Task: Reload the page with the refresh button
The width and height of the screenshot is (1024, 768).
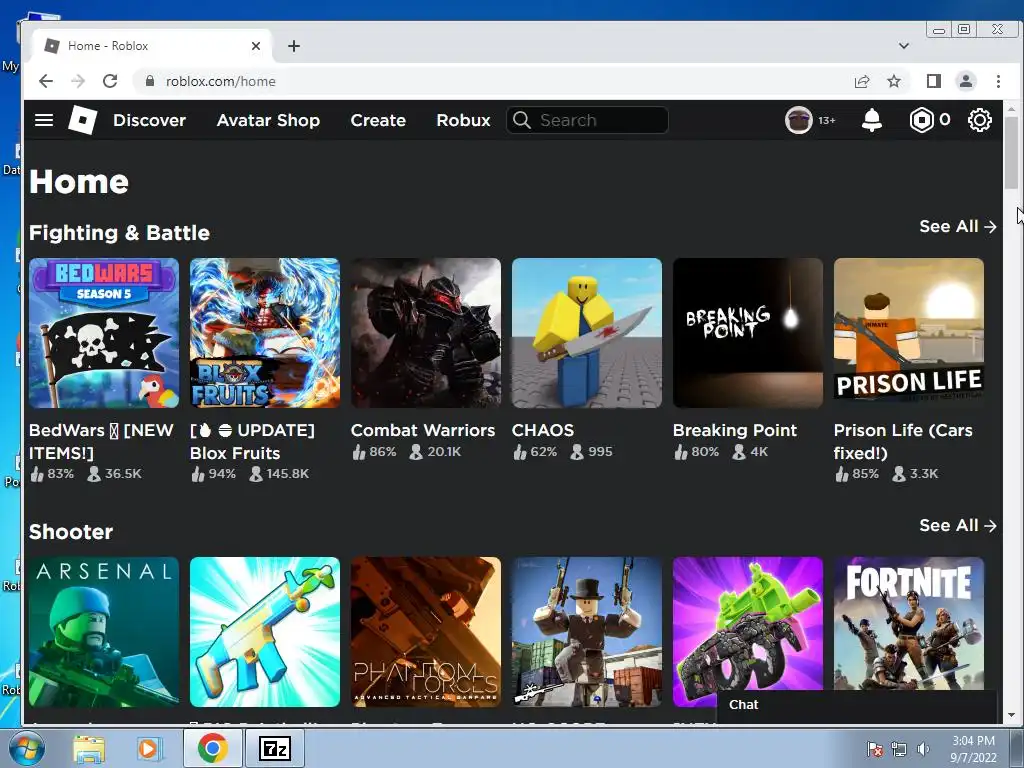Action: click(x=110, y=81)
